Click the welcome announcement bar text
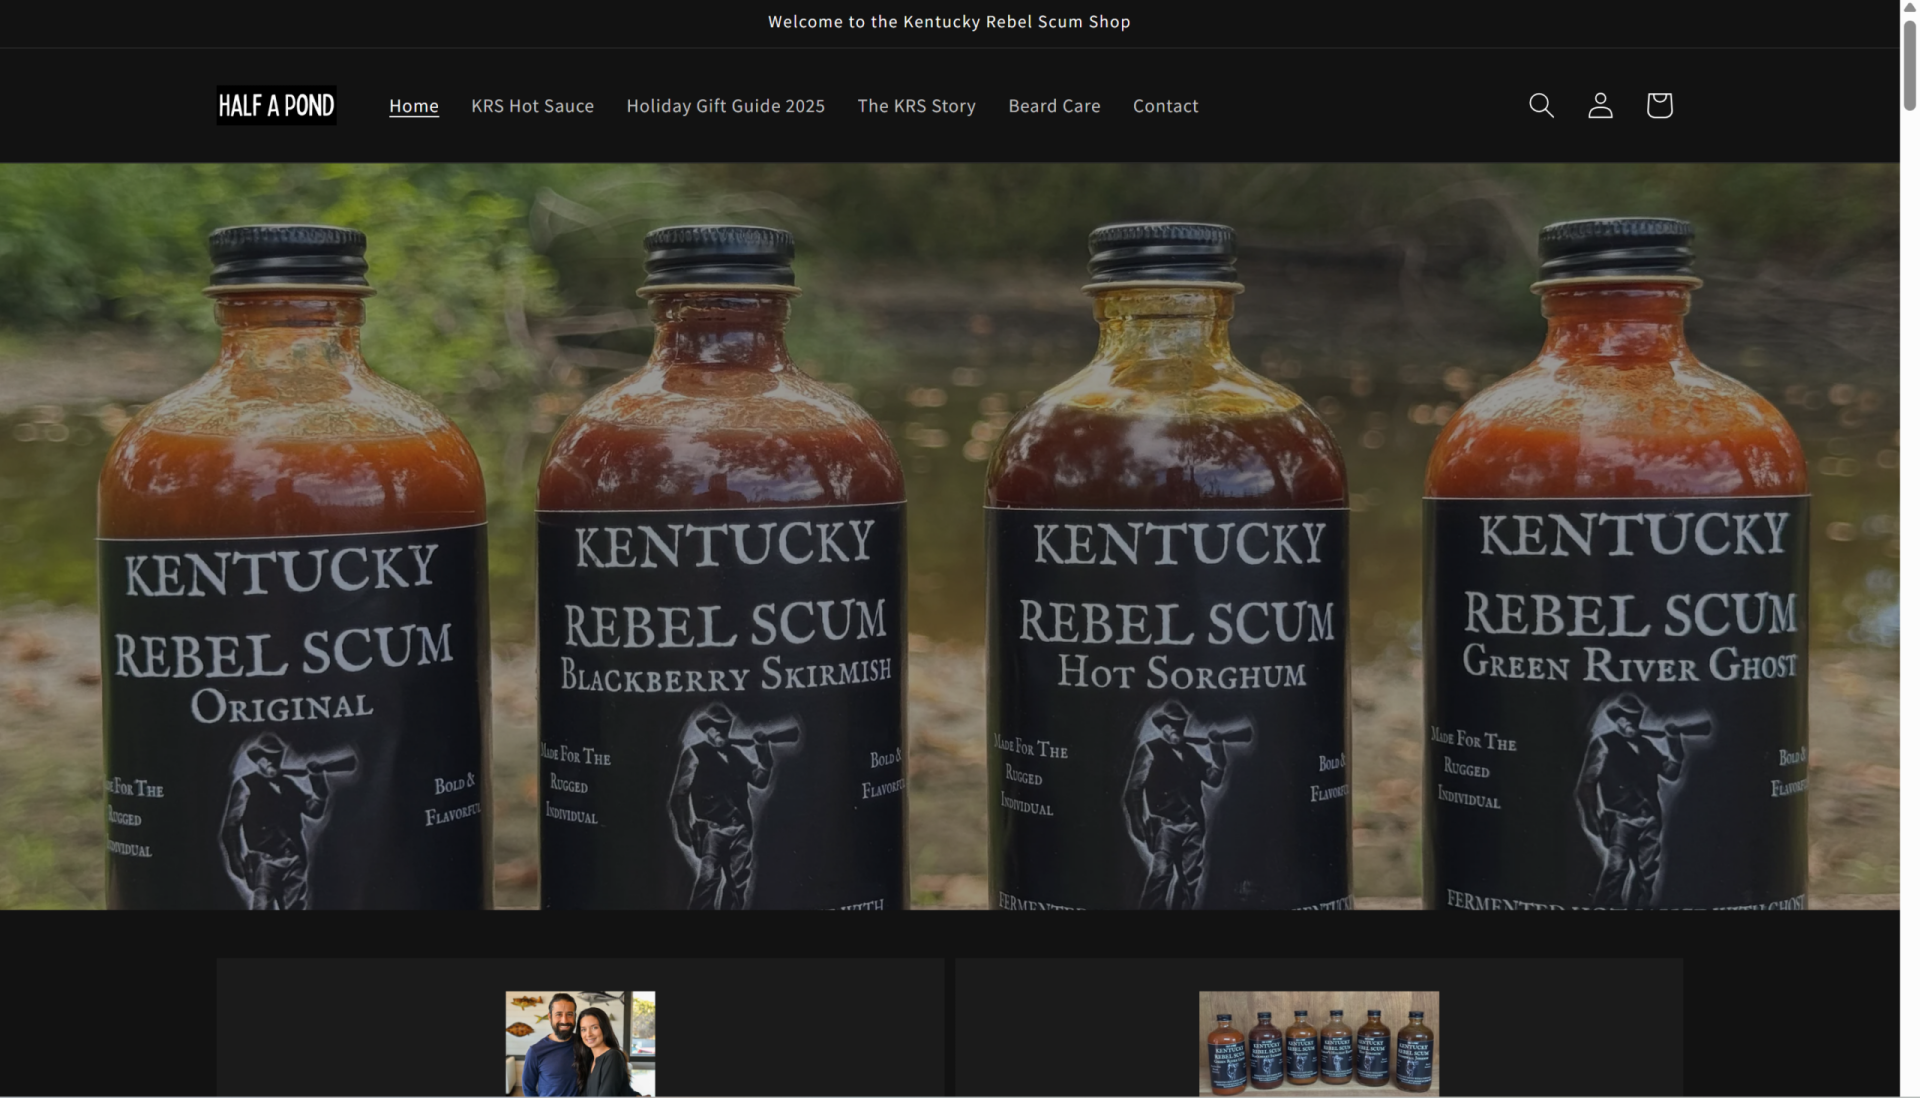 point(948,22)
